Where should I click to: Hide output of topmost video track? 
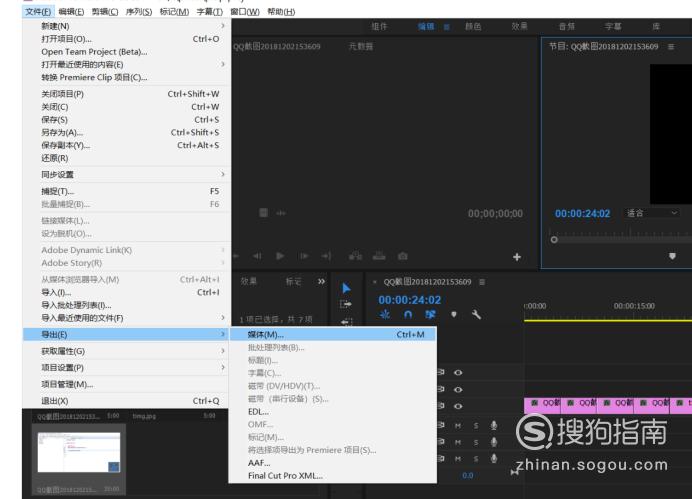pos(458,373)
